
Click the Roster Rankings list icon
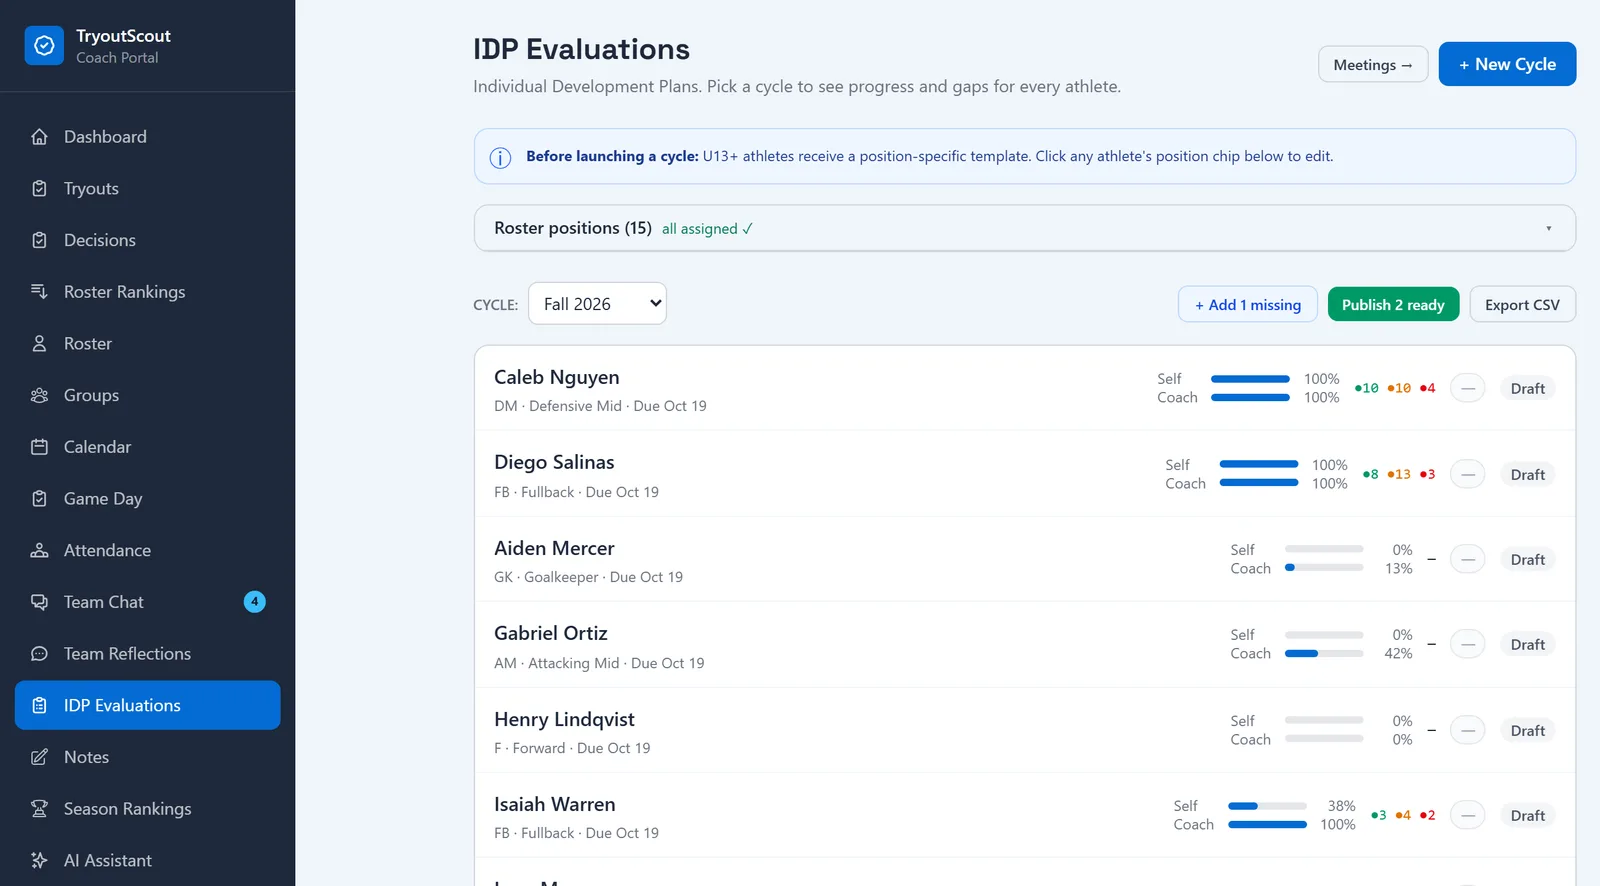click(39, 292)
